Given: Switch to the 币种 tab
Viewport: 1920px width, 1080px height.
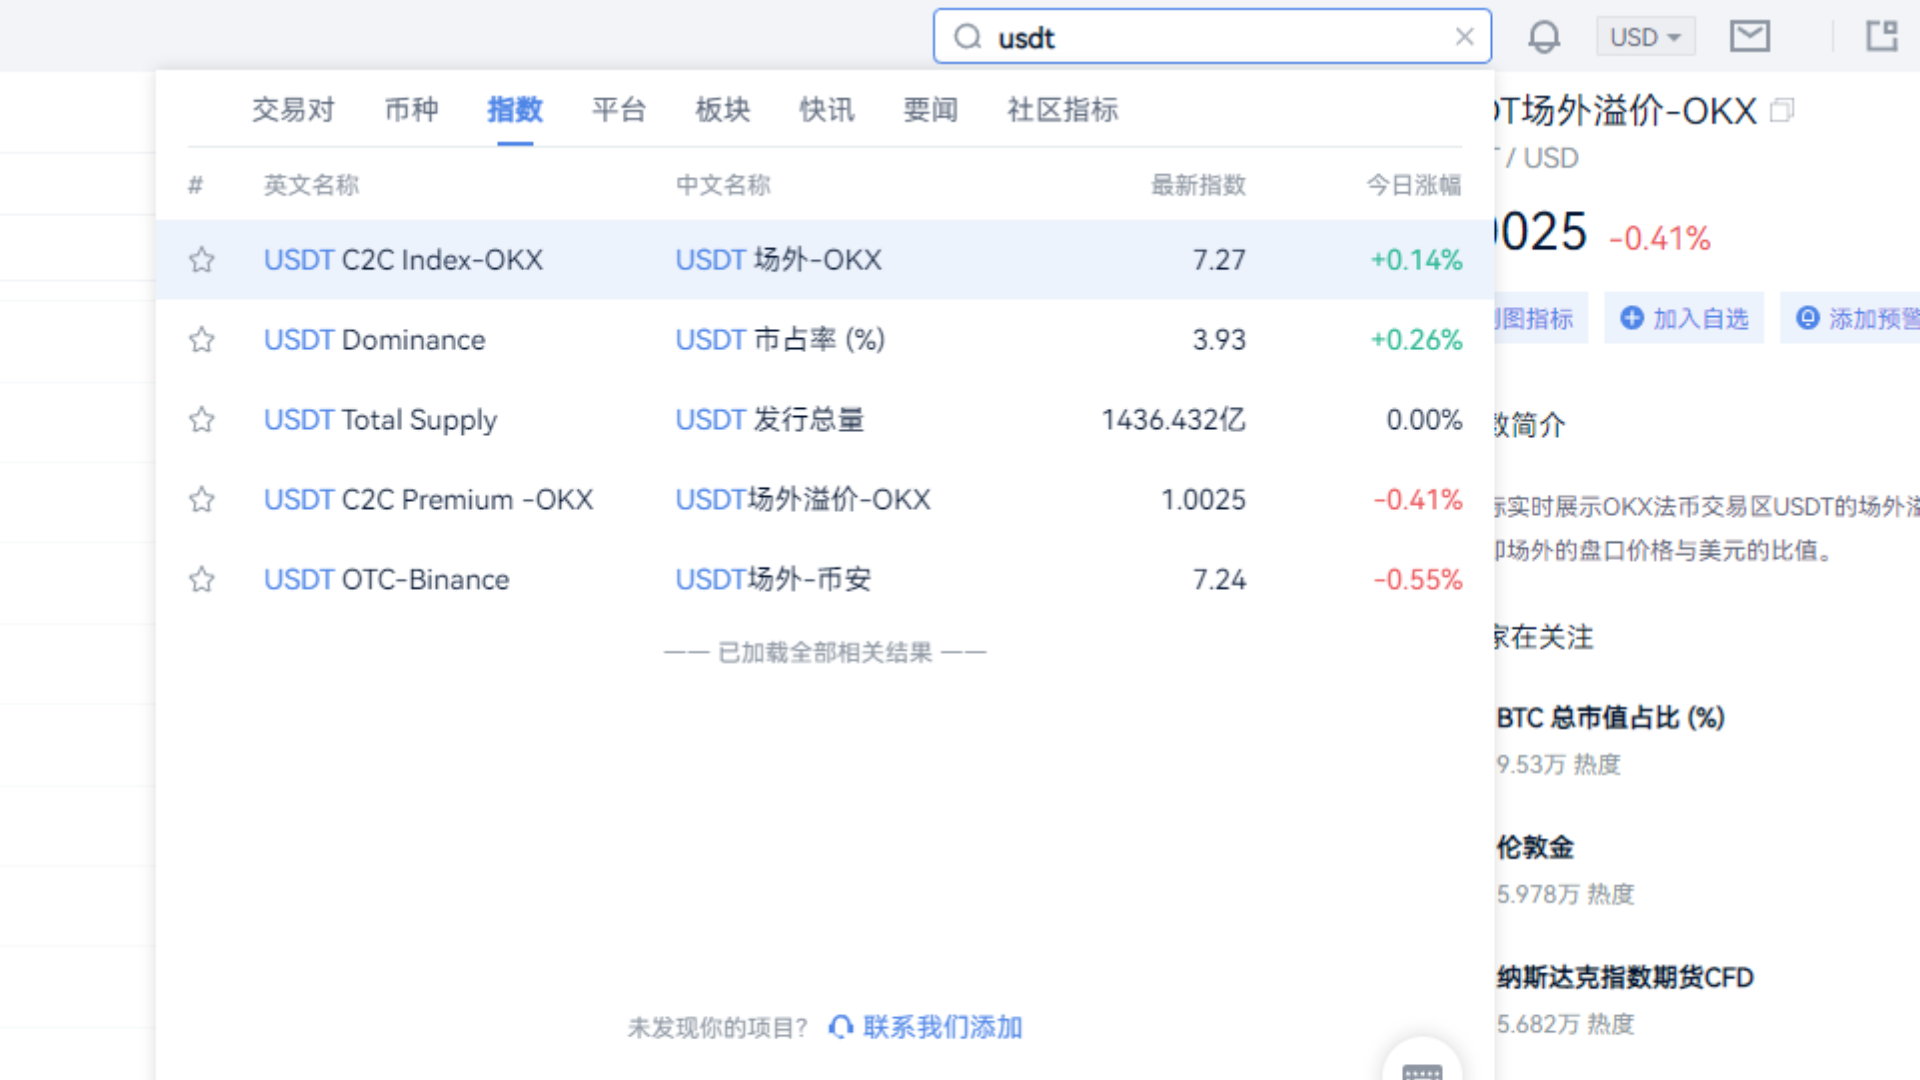Looking at the screenshot, I should click(411, 109).
